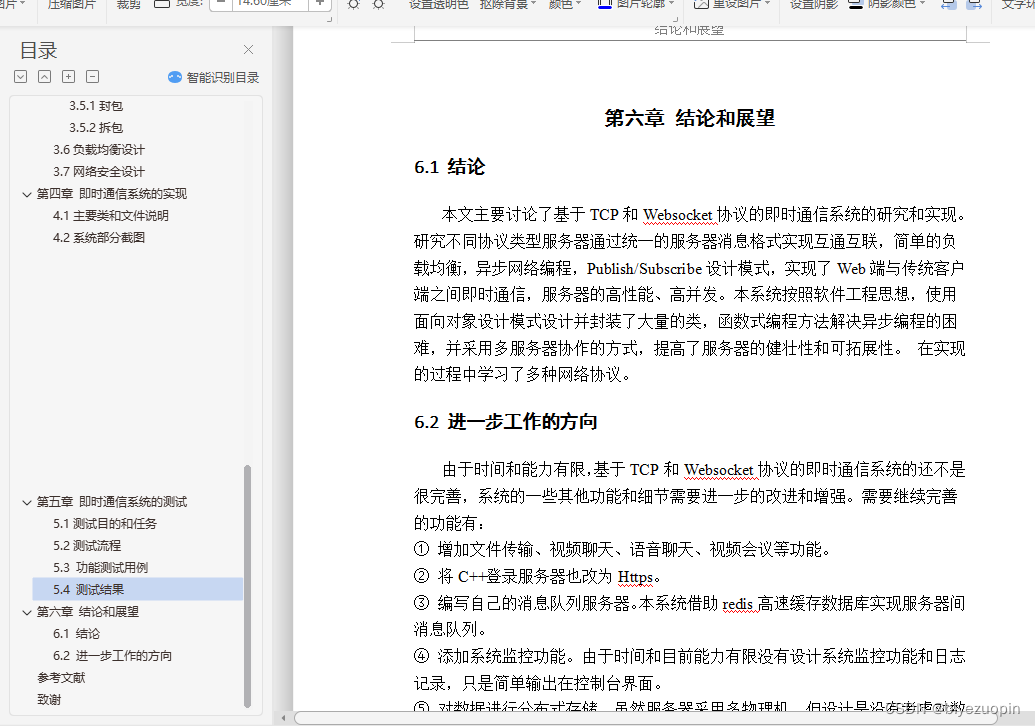The width and height of the screenshot is (1035, 726).
Task: Open the 阴影颜色 dropdown
Action: point(886,5)
